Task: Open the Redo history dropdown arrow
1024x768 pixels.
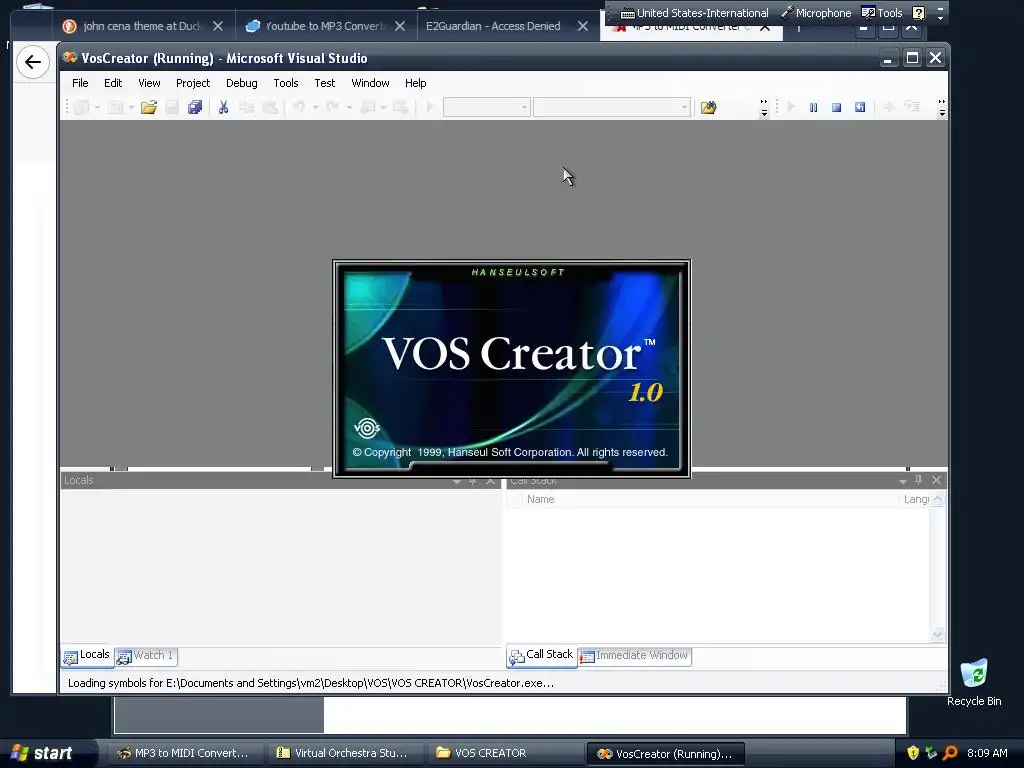Action: pyautogui.click(x=349, y=107)
